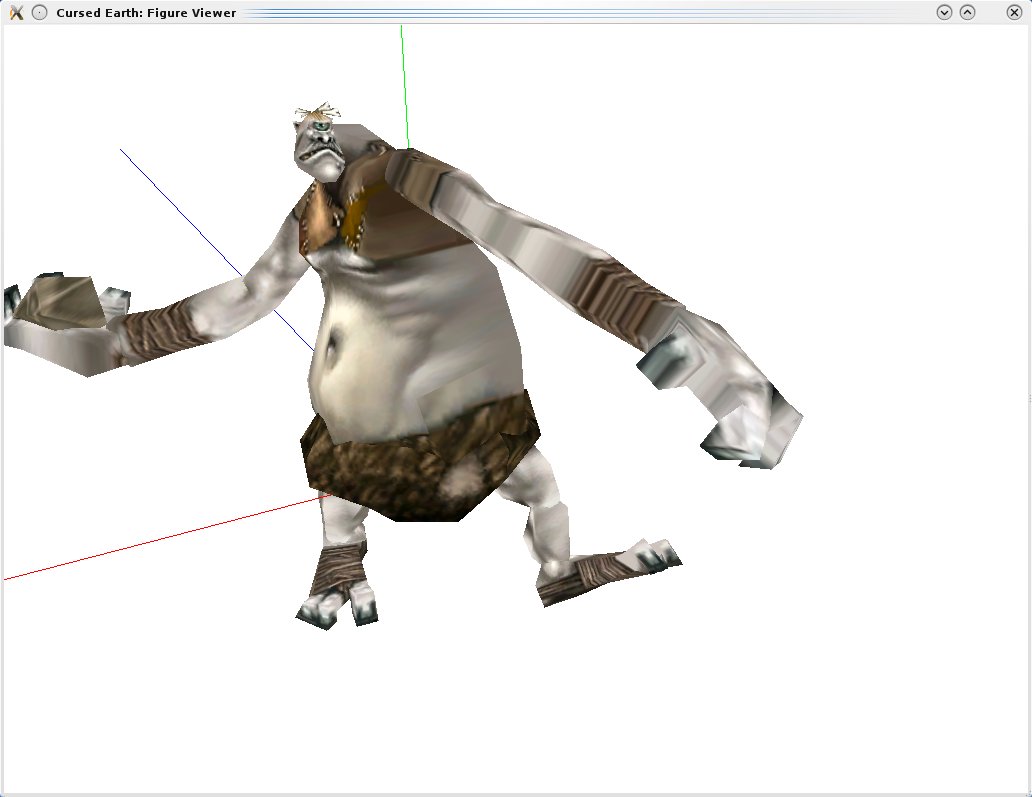
Task: Click the brown vest collar on ogre's chest
Action: 325,215
